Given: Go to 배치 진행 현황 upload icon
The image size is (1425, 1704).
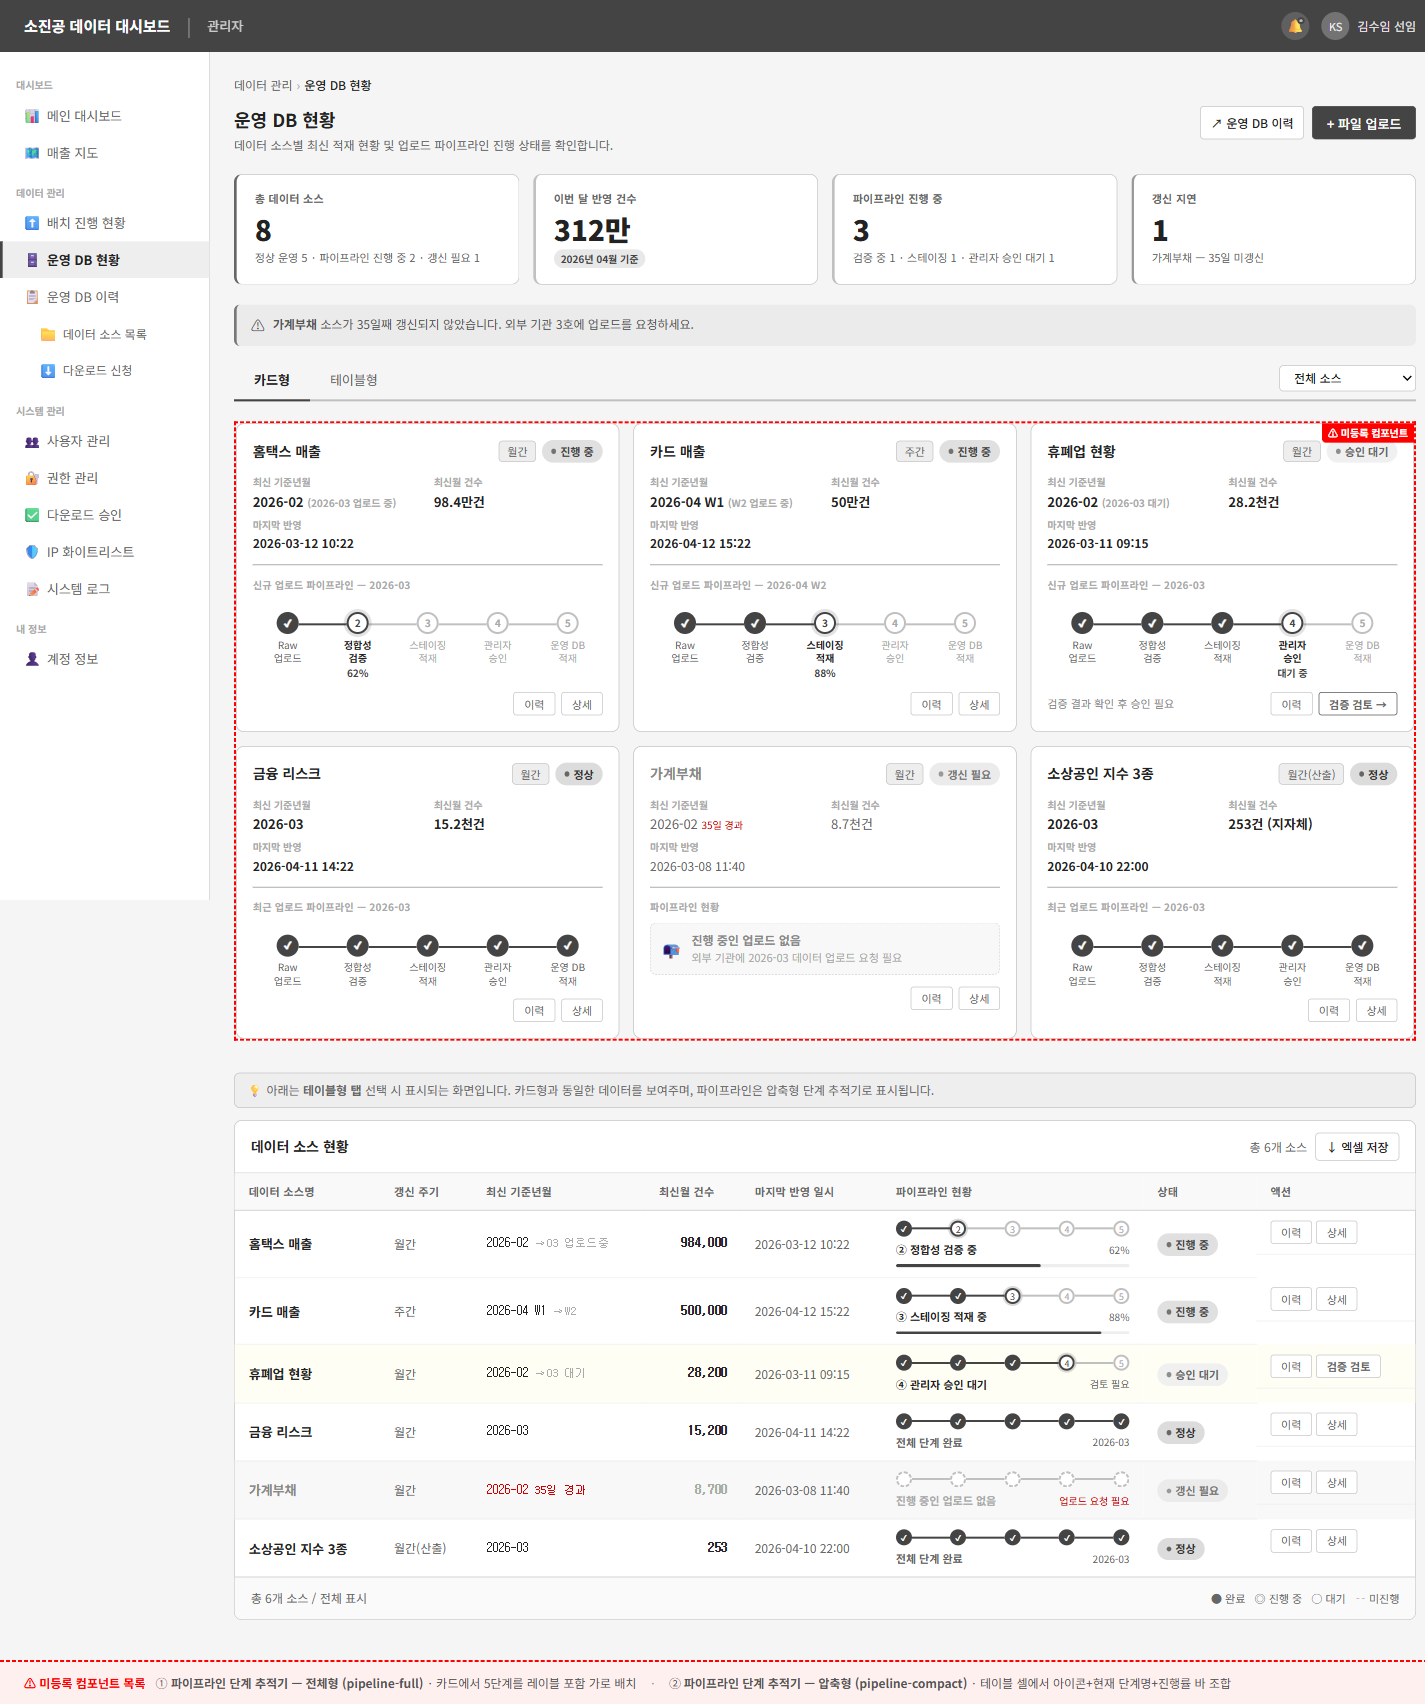Looking at the screenshot, I should 32,223.
